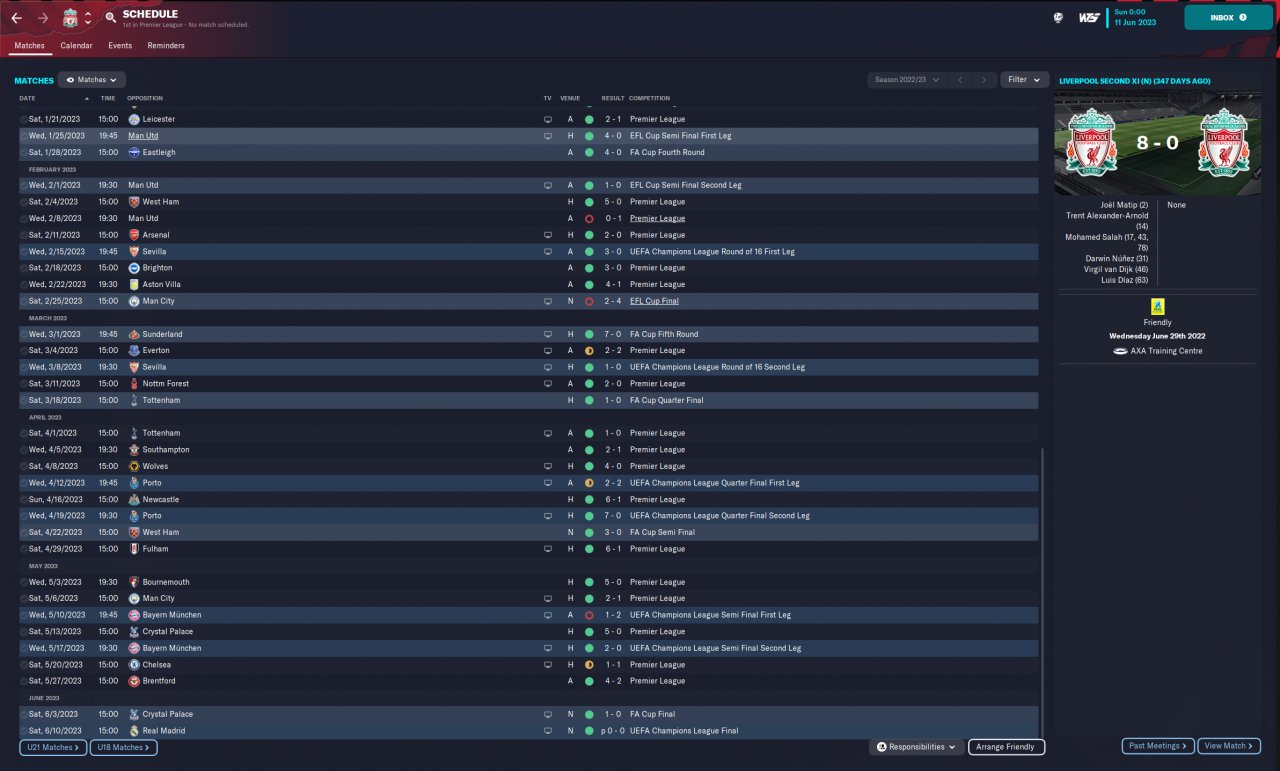This screenshot has height=771, width=1280.
Task: Click the yellow draw indicator on the Everton row
Action: point(589,351)
